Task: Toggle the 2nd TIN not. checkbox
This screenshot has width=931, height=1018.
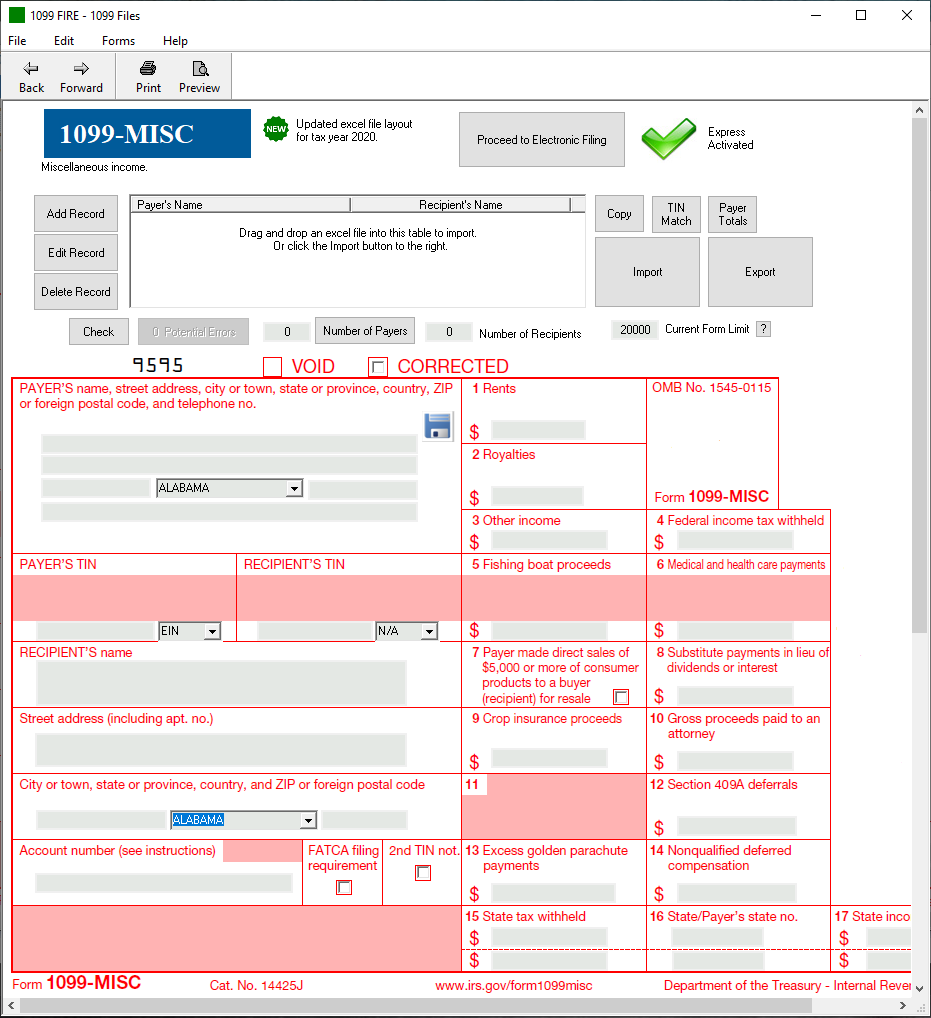Action: pyautogui.click(x=423, y=873)
